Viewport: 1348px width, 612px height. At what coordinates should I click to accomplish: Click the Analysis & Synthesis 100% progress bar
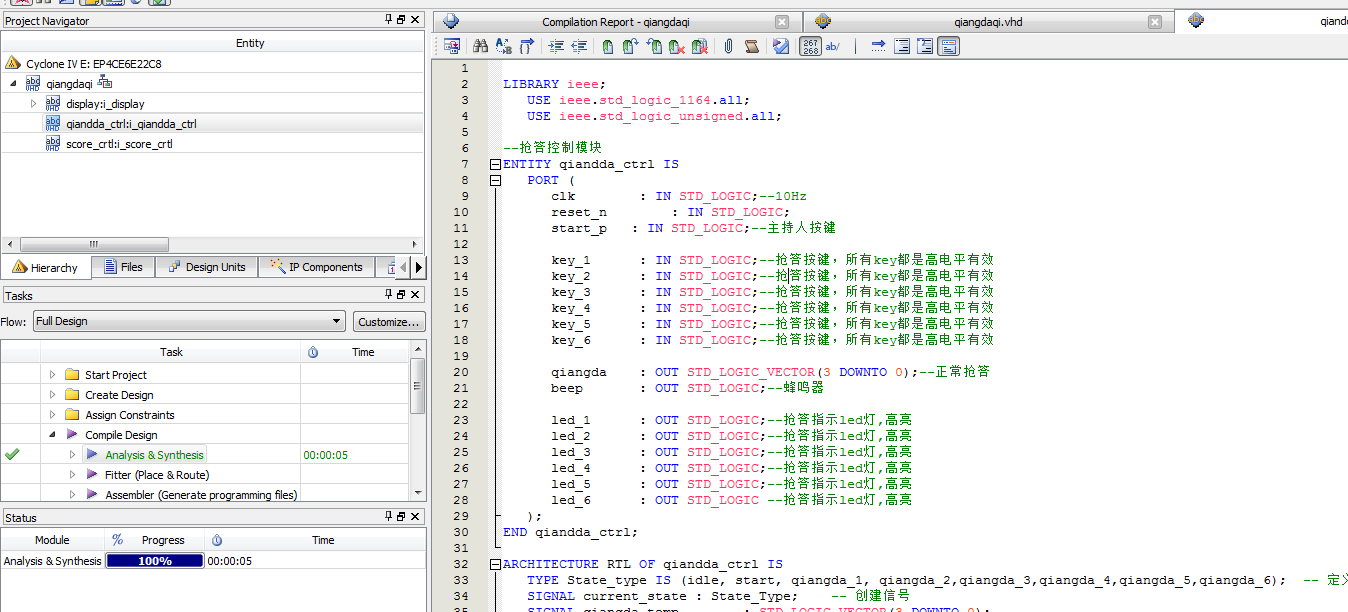[155, 561]
